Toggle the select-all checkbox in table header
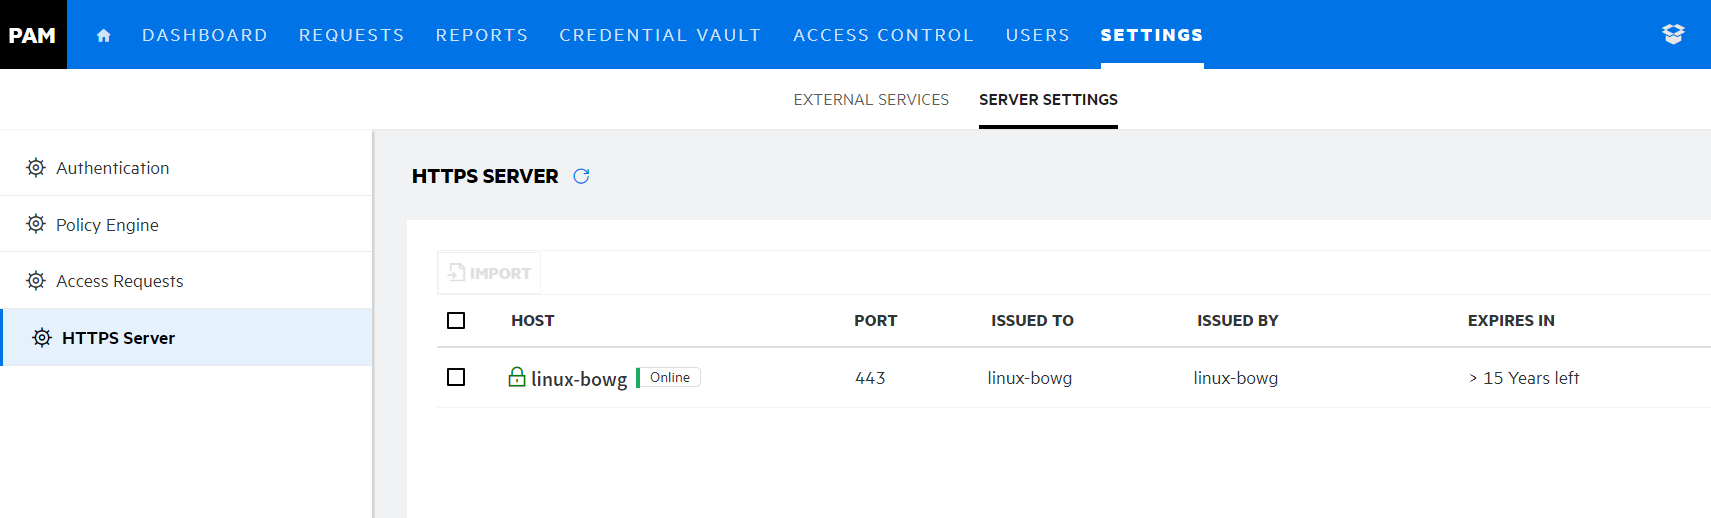The height and width of the screenshot is (518, 1711). 456,320
